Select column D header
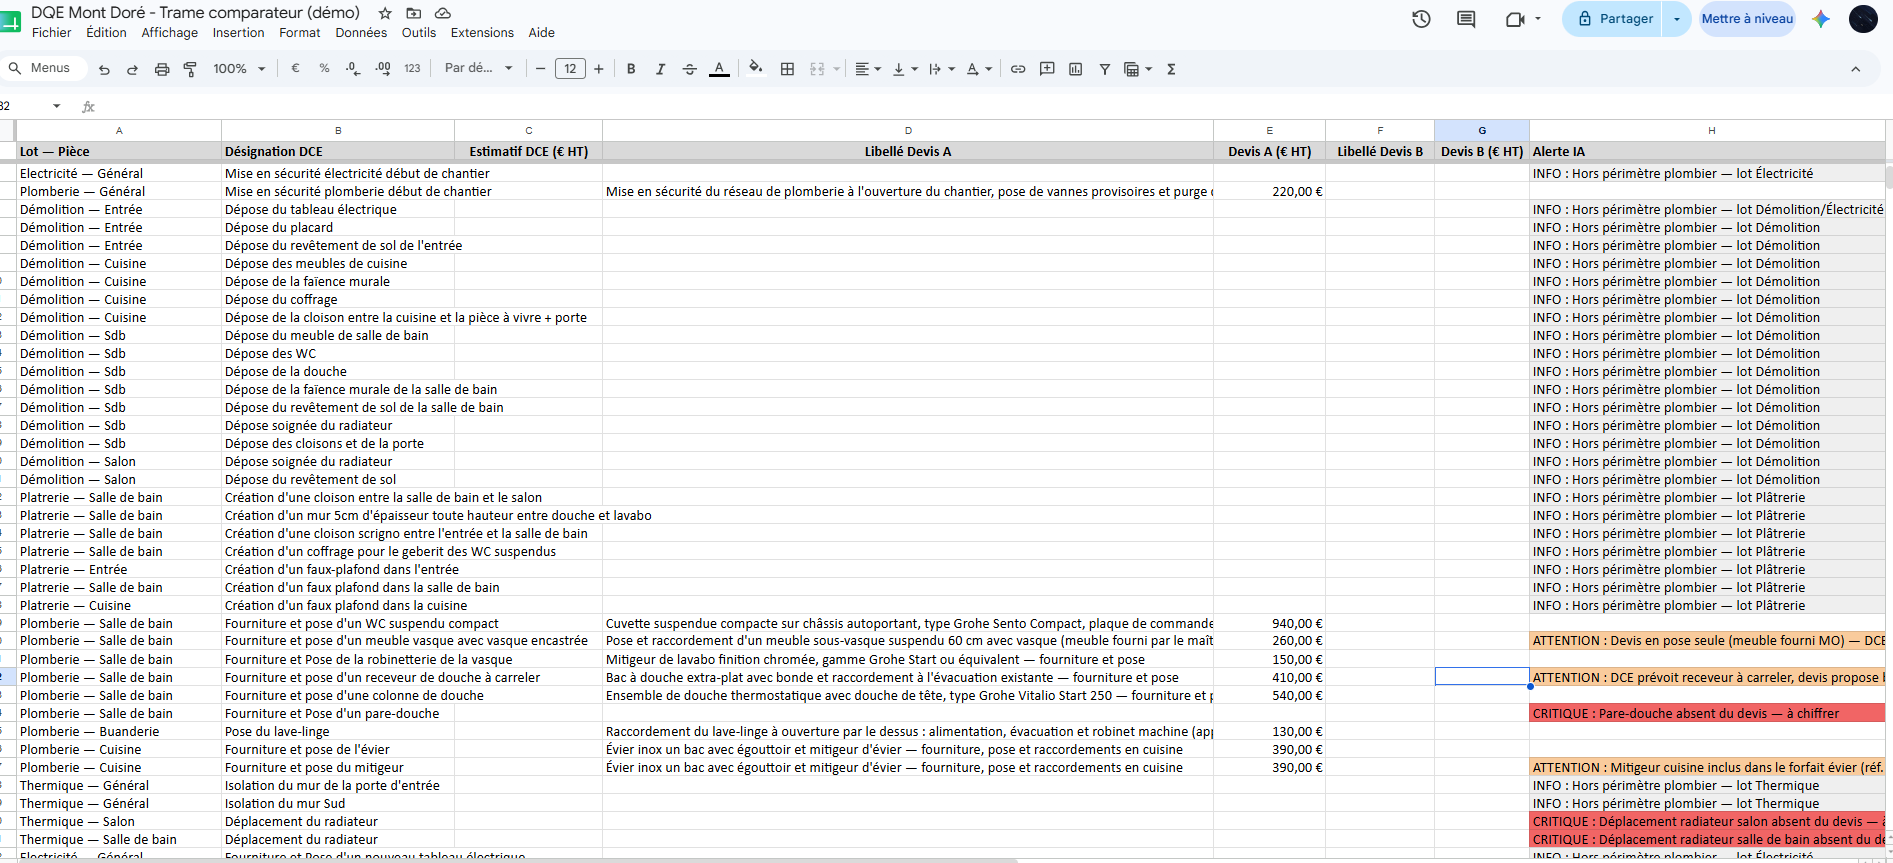The image size is (1893, 863). [908, 130]
